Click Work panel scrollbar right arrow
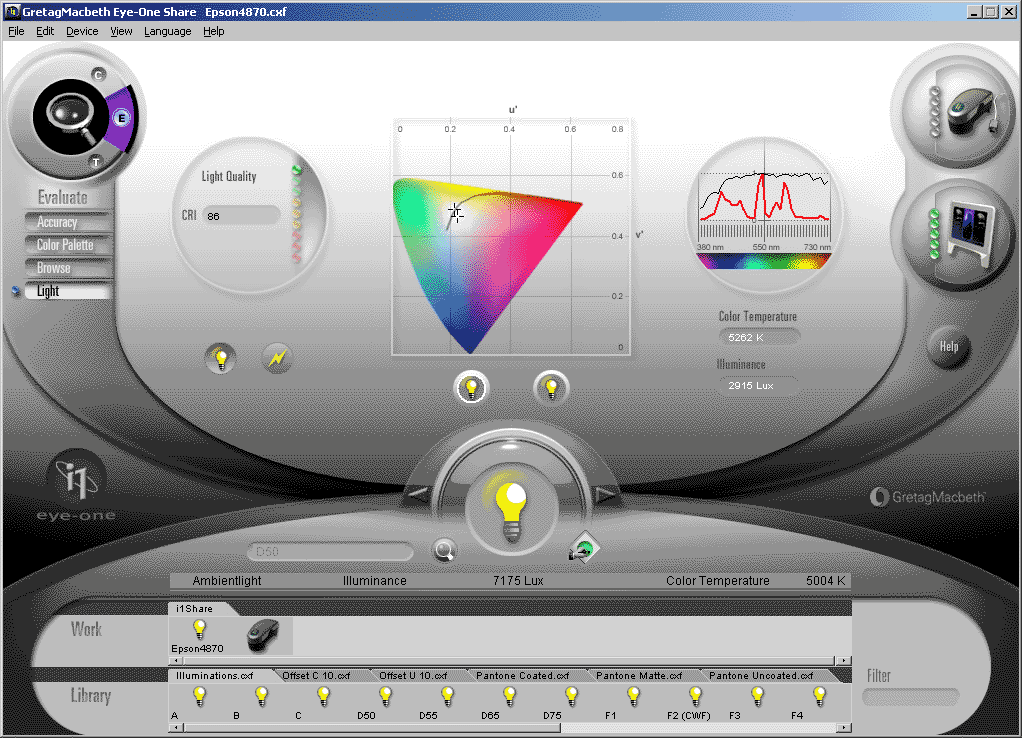 pyautogui.click(x=843, y=660)
